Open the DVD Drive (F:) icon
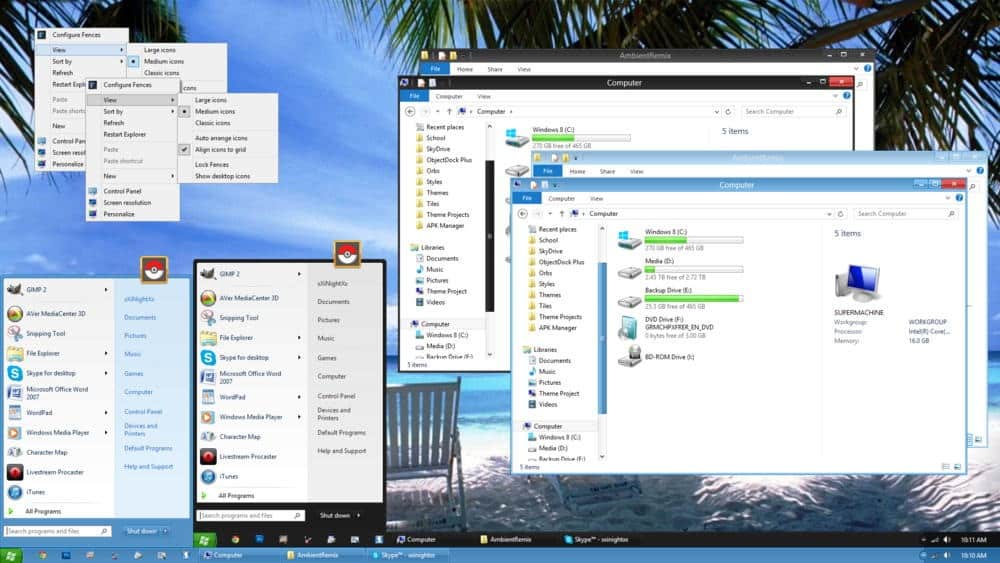This screenshot has height=563, width=1000. point(629,327)
